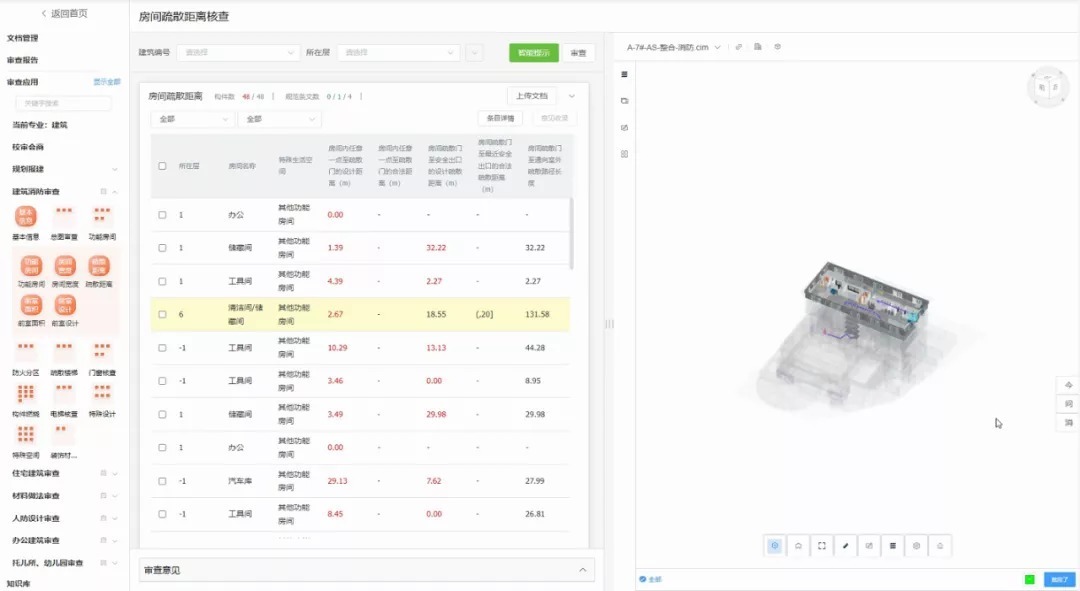Open the 前室面积 check icon
1080x591 pixels.
click(31, 305)
